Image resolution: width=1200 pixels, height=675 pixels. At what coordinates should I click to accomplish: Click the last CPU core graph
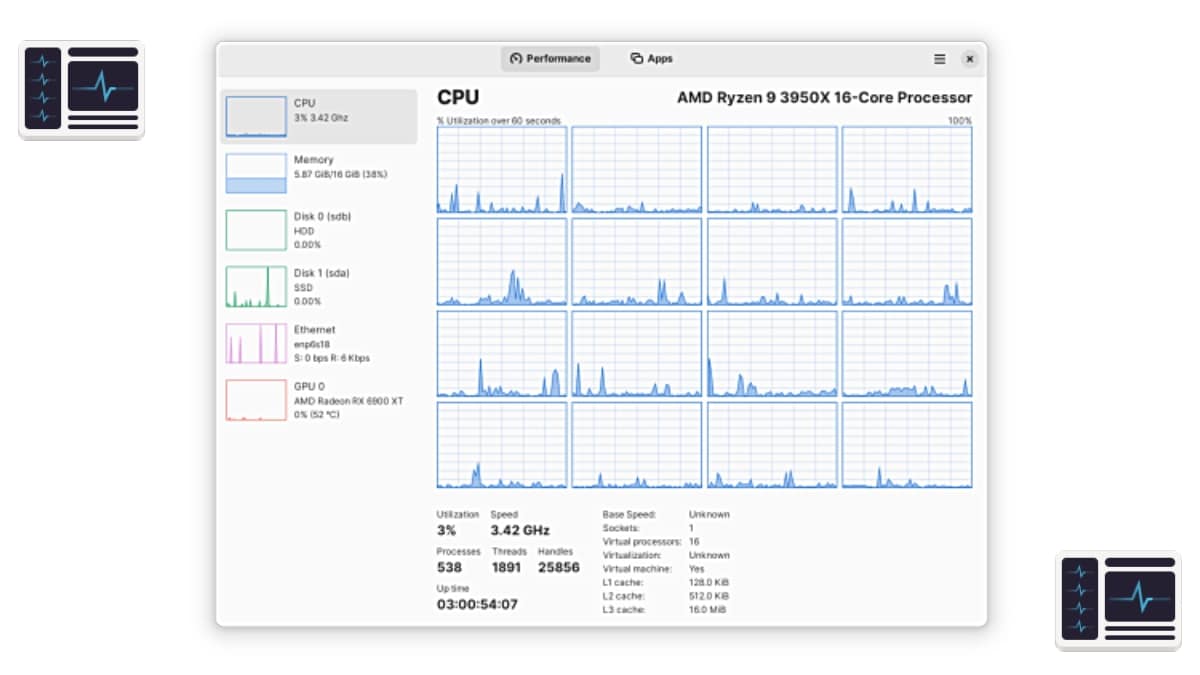tap(906, 445)
